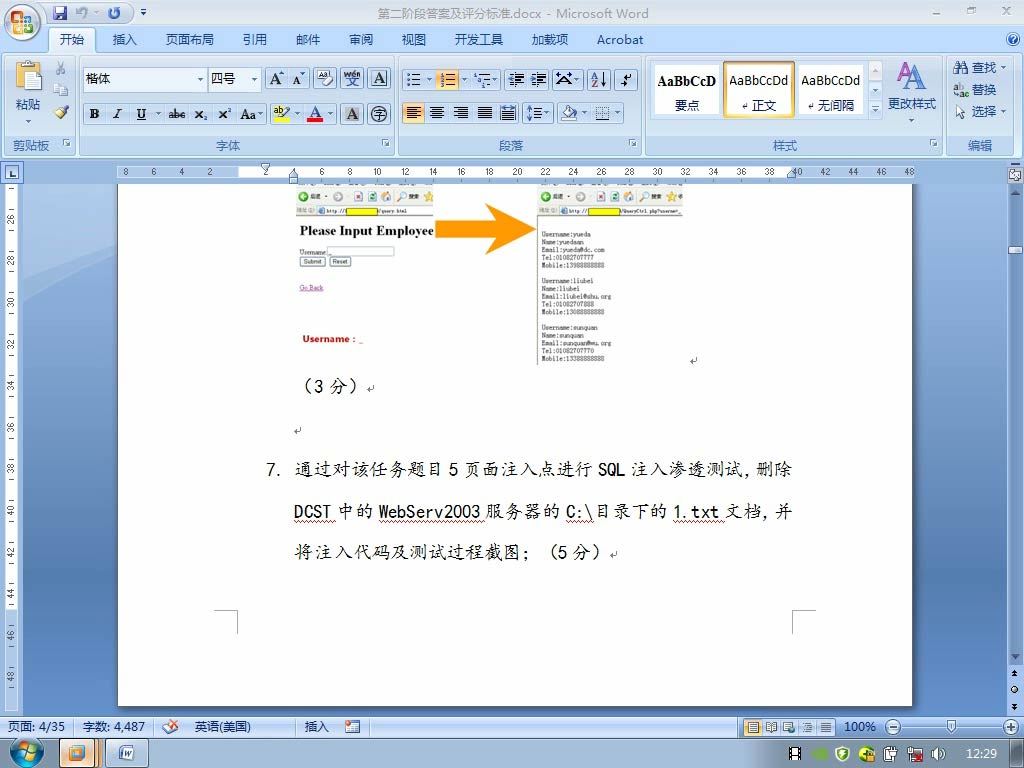1024x768 pixels.
Task: Insert enclosed character icon
Action: pos(379,114)
